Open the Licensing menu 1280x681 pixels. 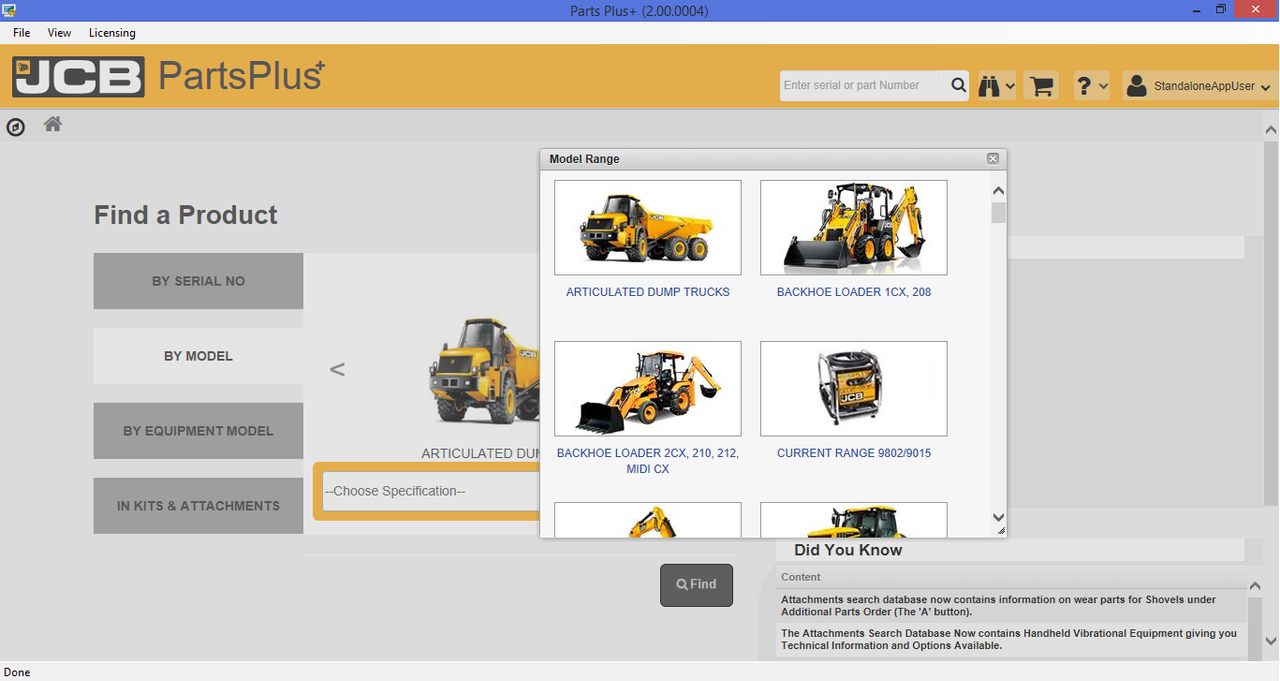112,33
